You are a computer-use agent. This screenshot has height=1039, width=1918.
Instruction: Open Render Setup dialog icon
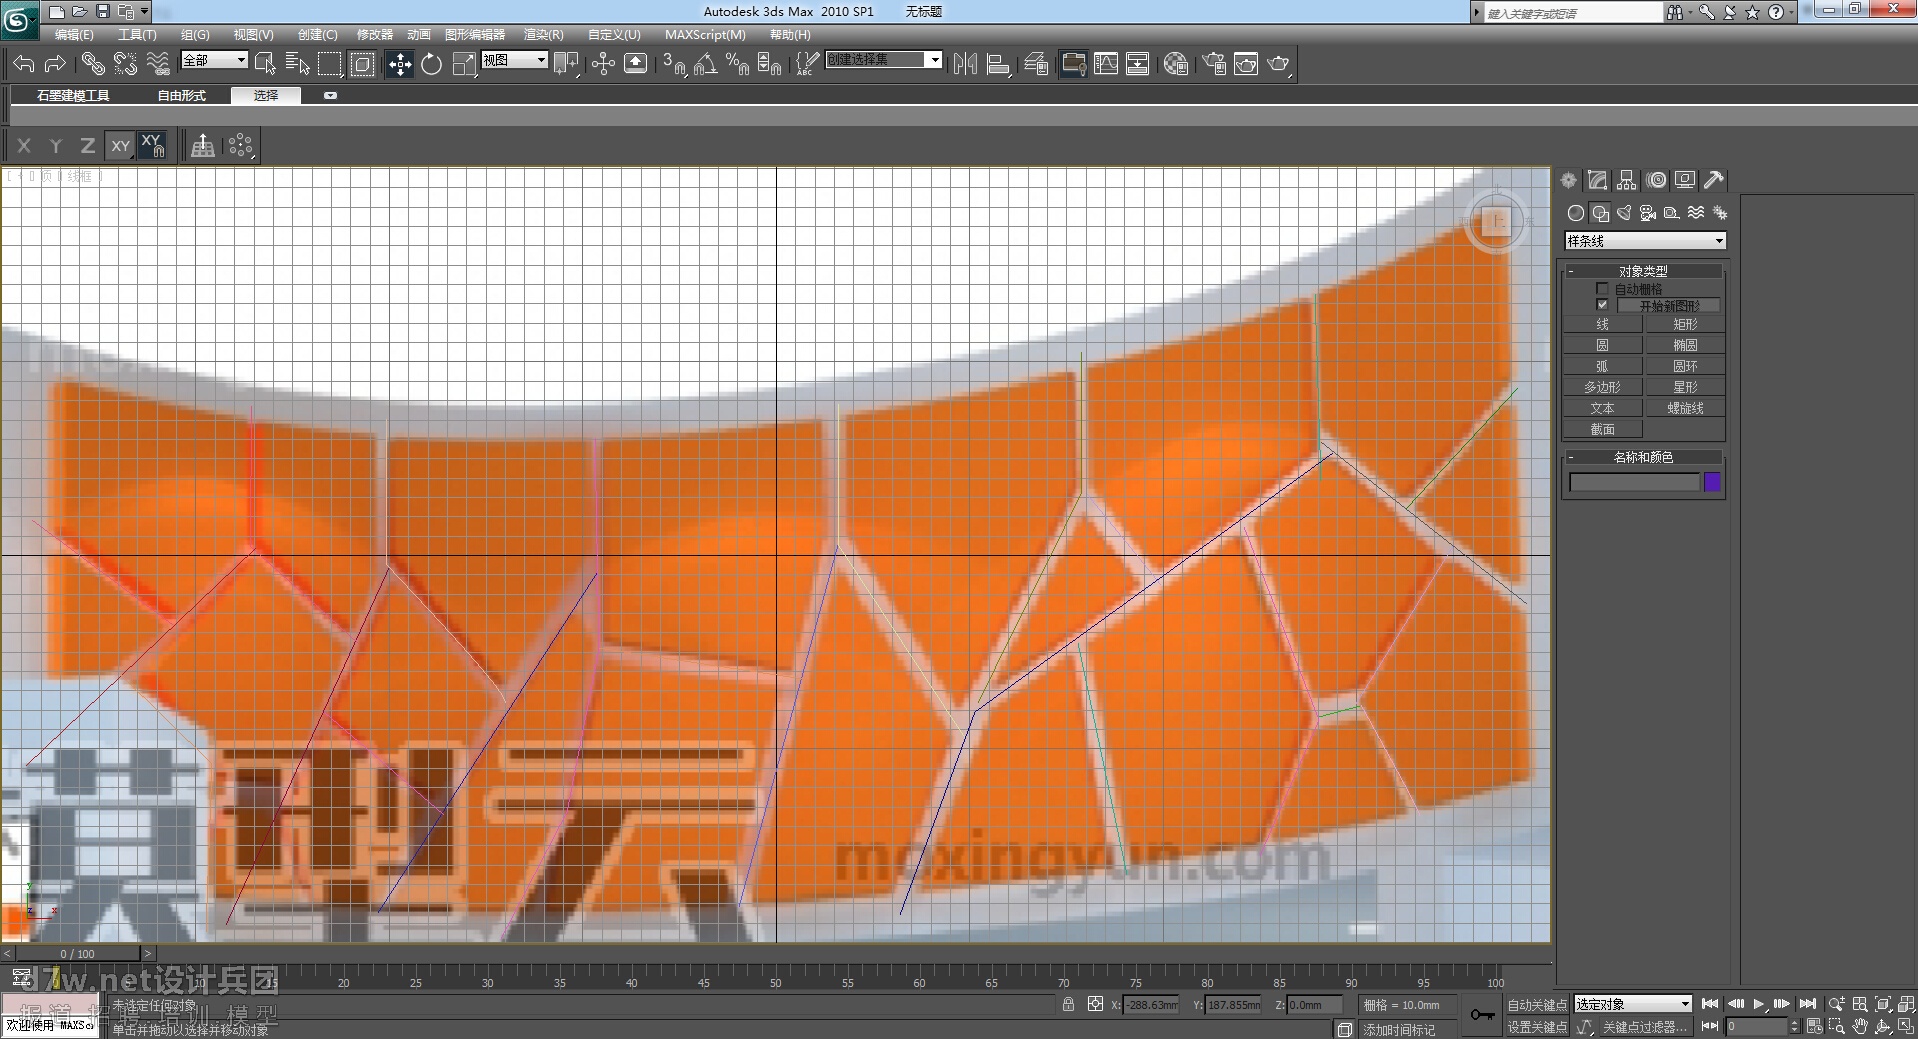coord(1214,64)
